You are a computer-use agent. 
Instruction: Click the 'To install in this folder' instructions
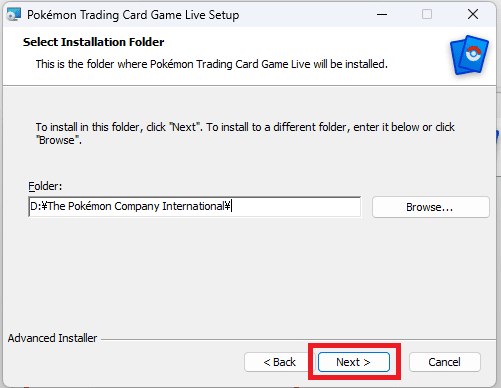pos(245,133)
